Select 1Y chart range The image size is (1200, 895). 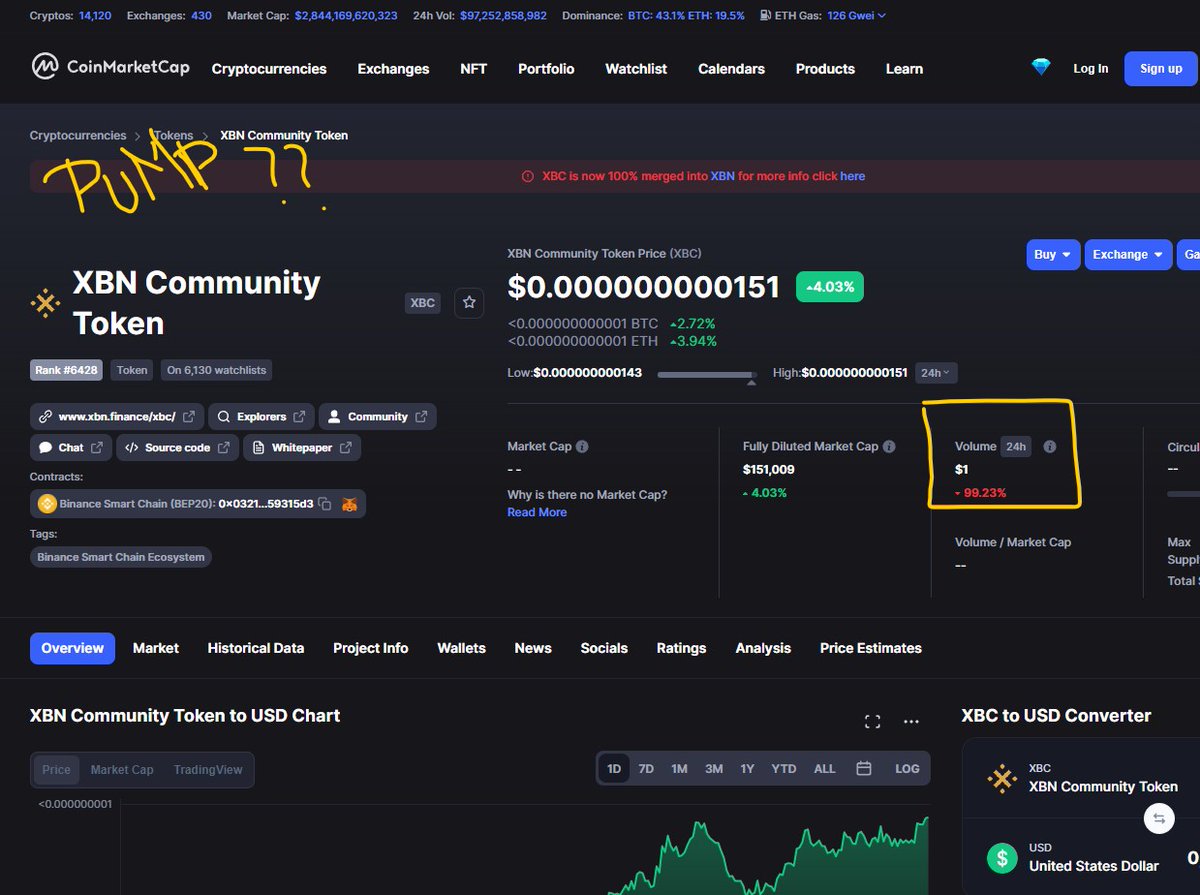[747, 768]
